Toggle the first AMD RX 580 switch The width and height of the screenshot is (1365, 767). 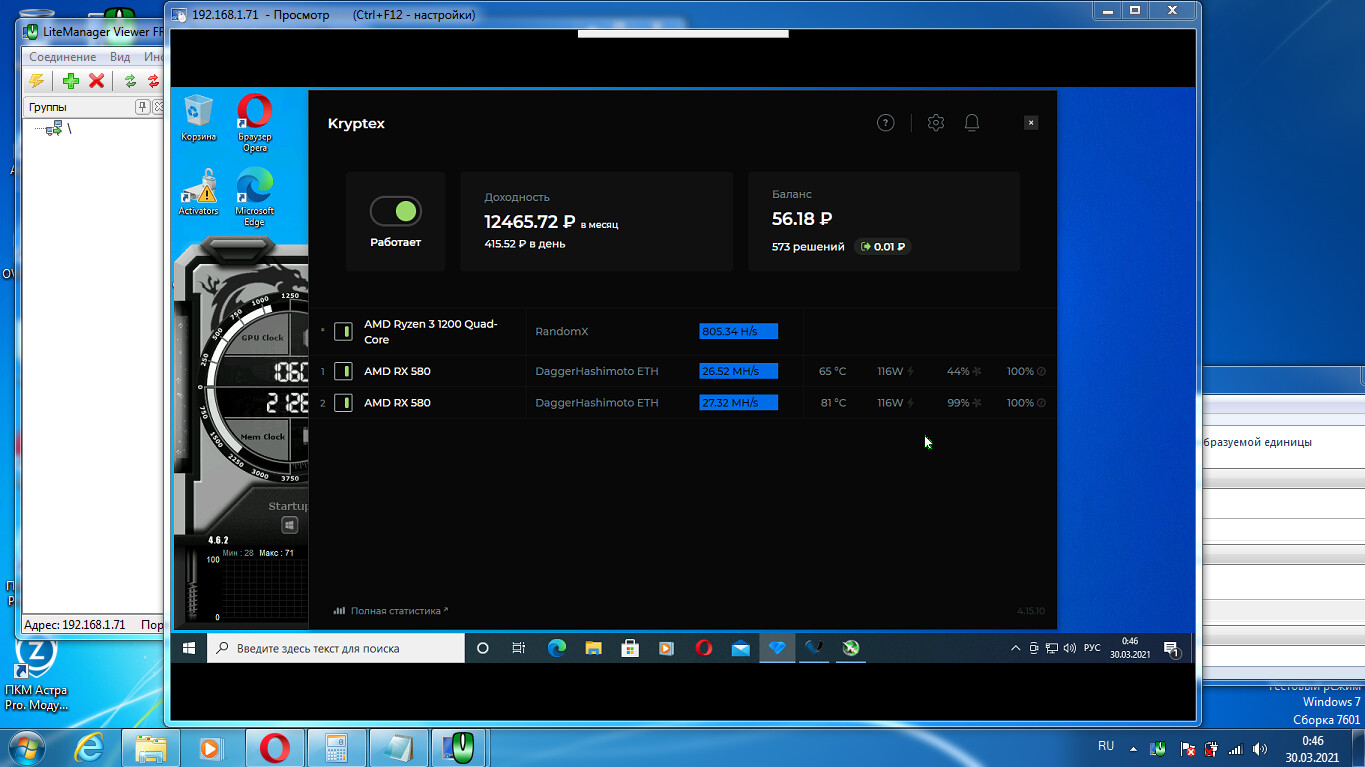pyautogui.click(x=343, y=371)
